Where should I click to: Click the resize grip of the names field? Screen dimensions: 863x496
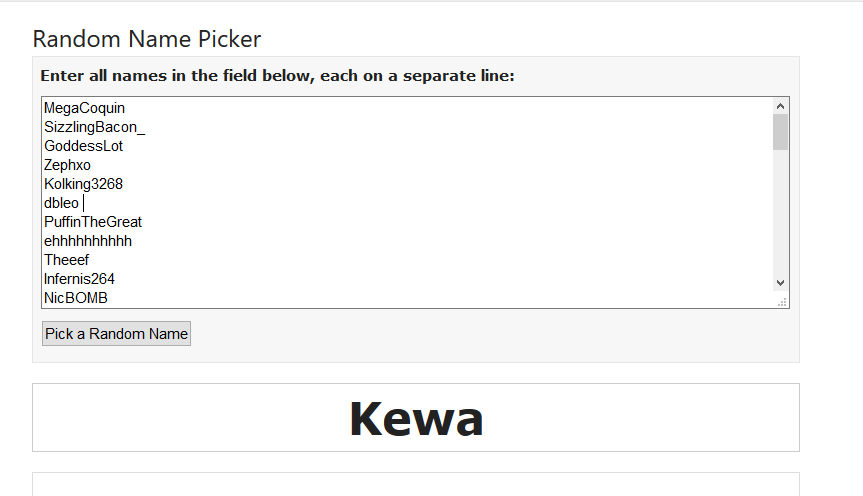782,301
